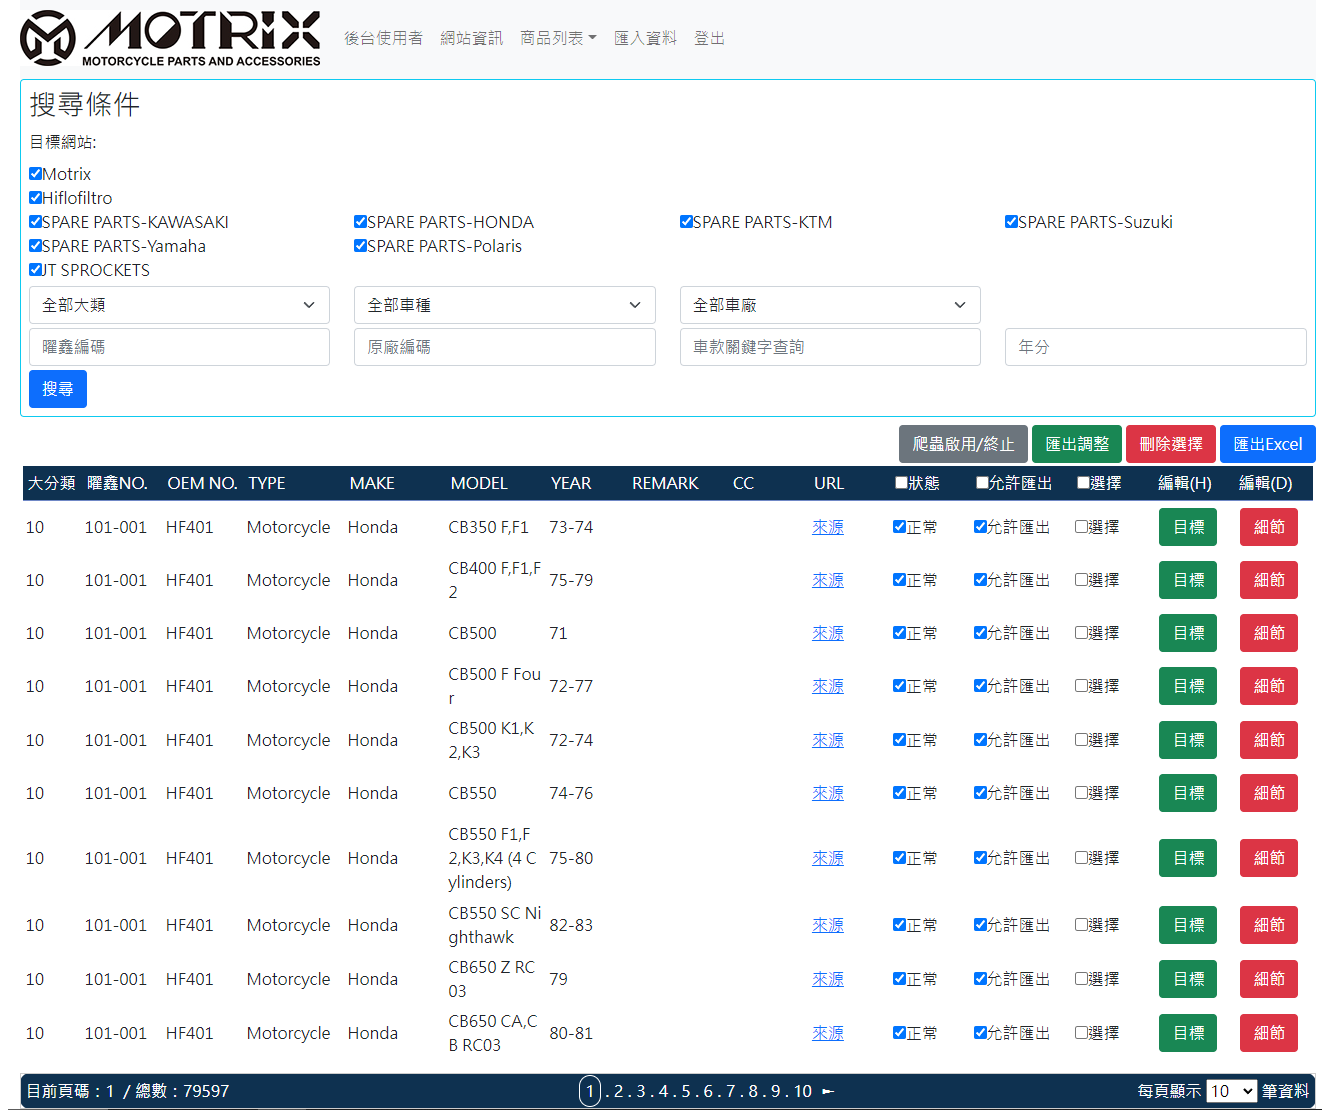Go to page 2 in pagination
This screenshot has width=1322, height=1110.
[619, 1091]
